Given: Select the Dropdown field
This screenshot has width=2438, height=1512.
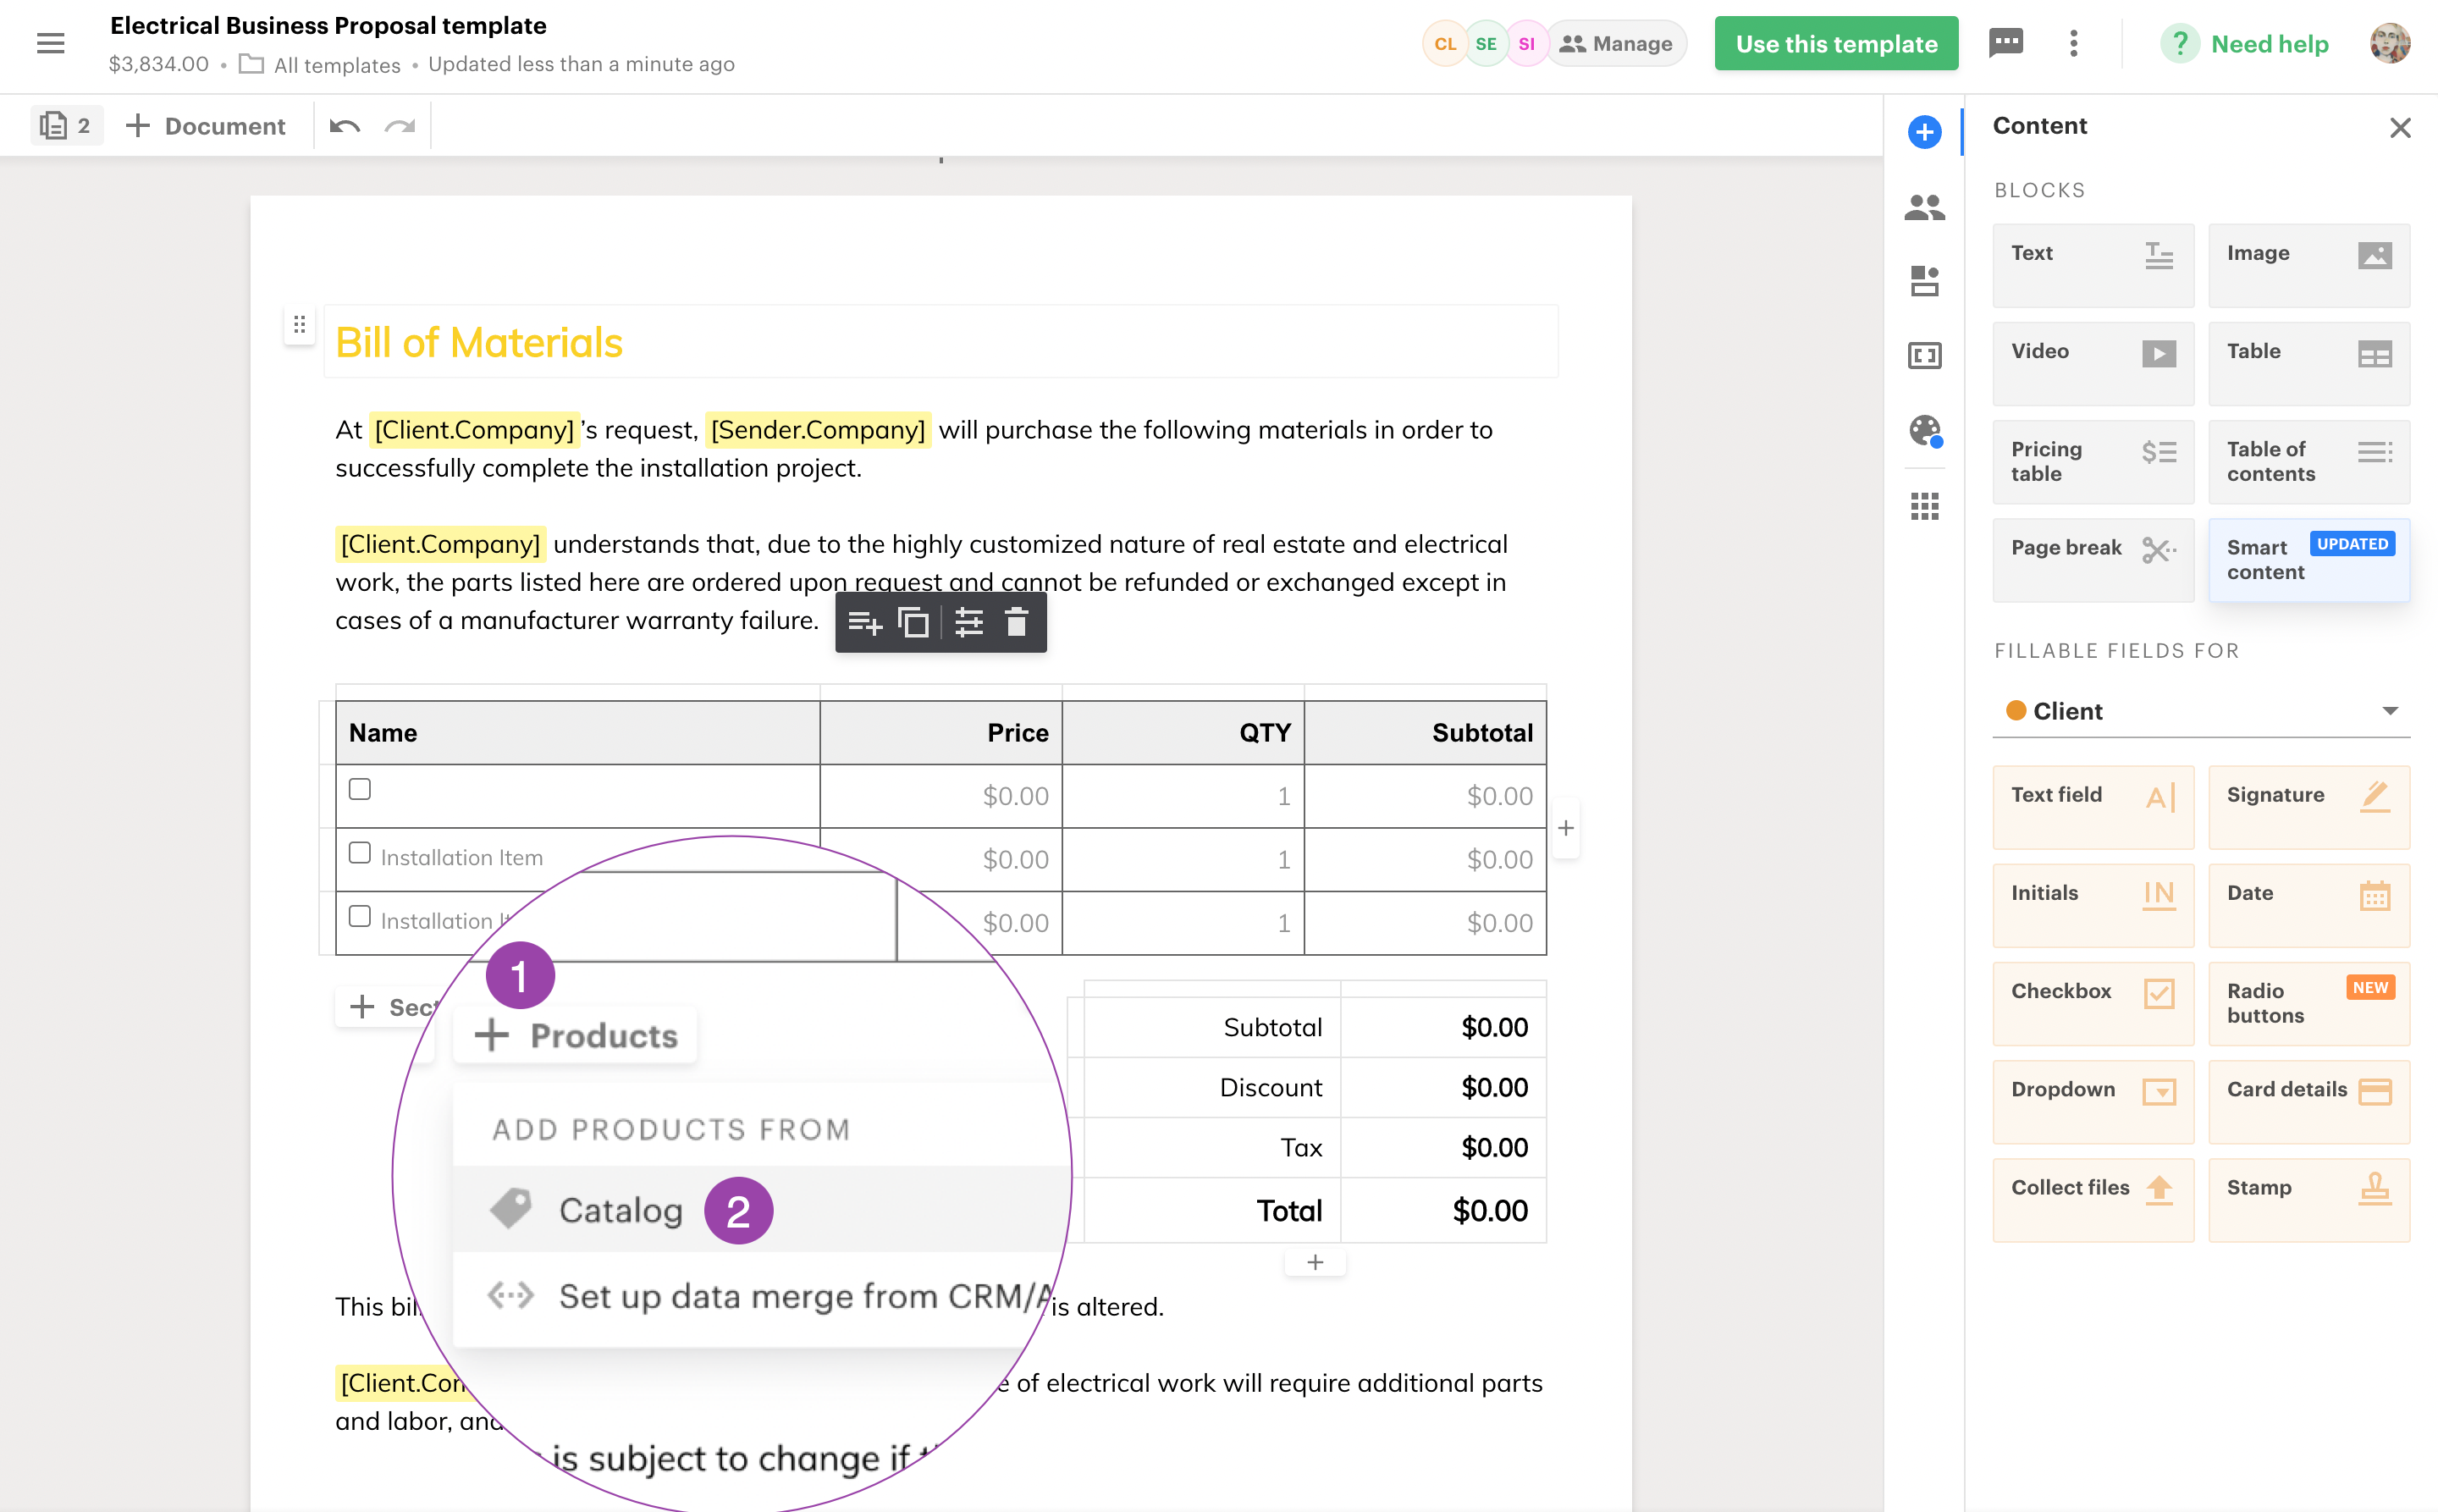Looking at the screenshot, I should pos(2093,1101).
